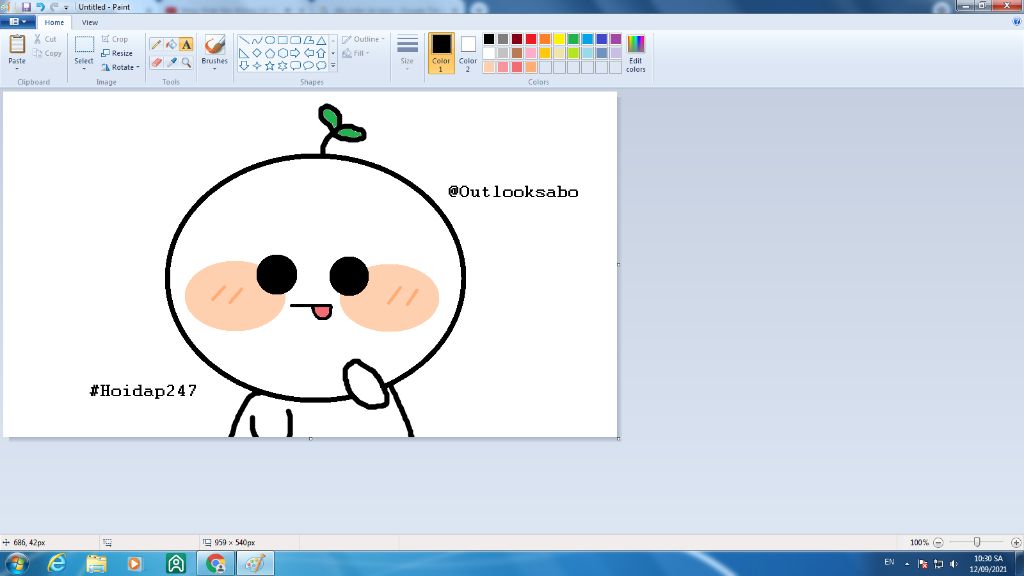Choose the straight Line shape
Screen dimensions: 1024x576
[x=244, y=40]
